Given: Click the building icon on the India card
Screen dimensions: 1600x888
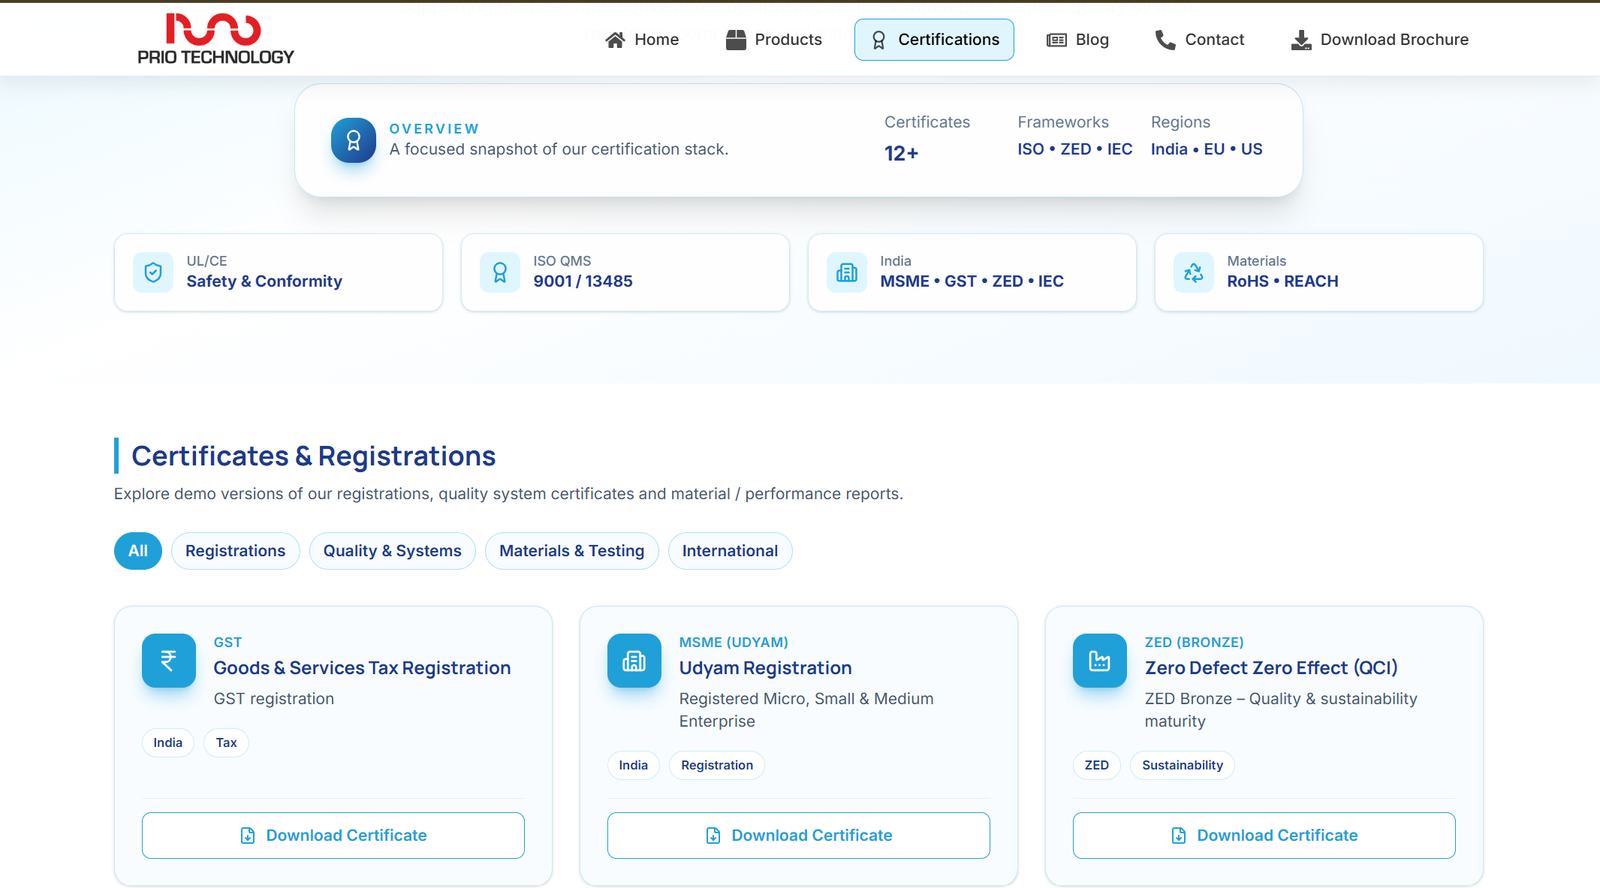Looking at the screenshot, I should tap(847, 272).
